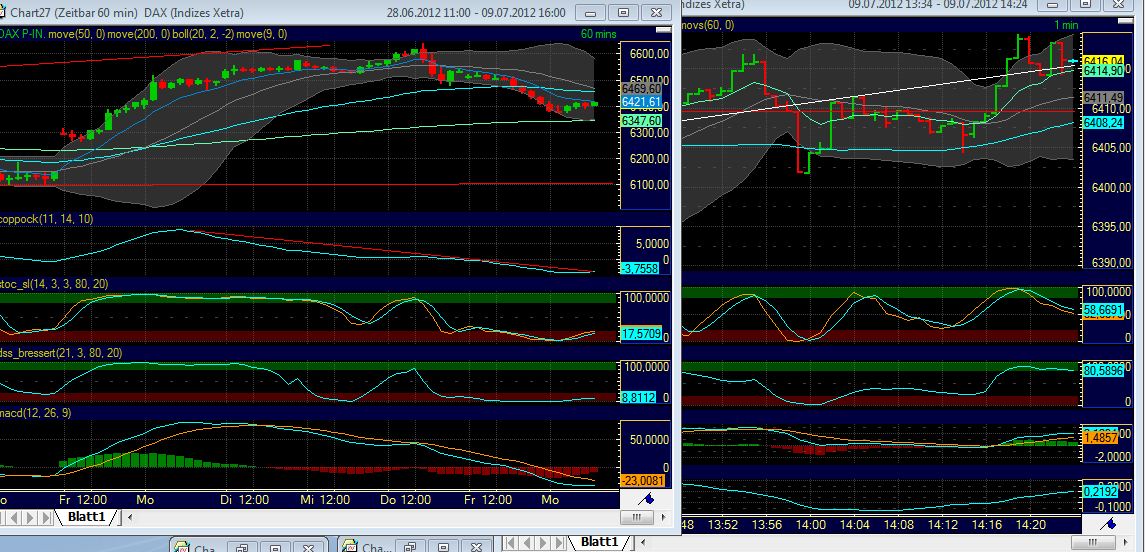1145x552 pixels.
Task: Restore the first minimized Cha window
Action: 242,548
